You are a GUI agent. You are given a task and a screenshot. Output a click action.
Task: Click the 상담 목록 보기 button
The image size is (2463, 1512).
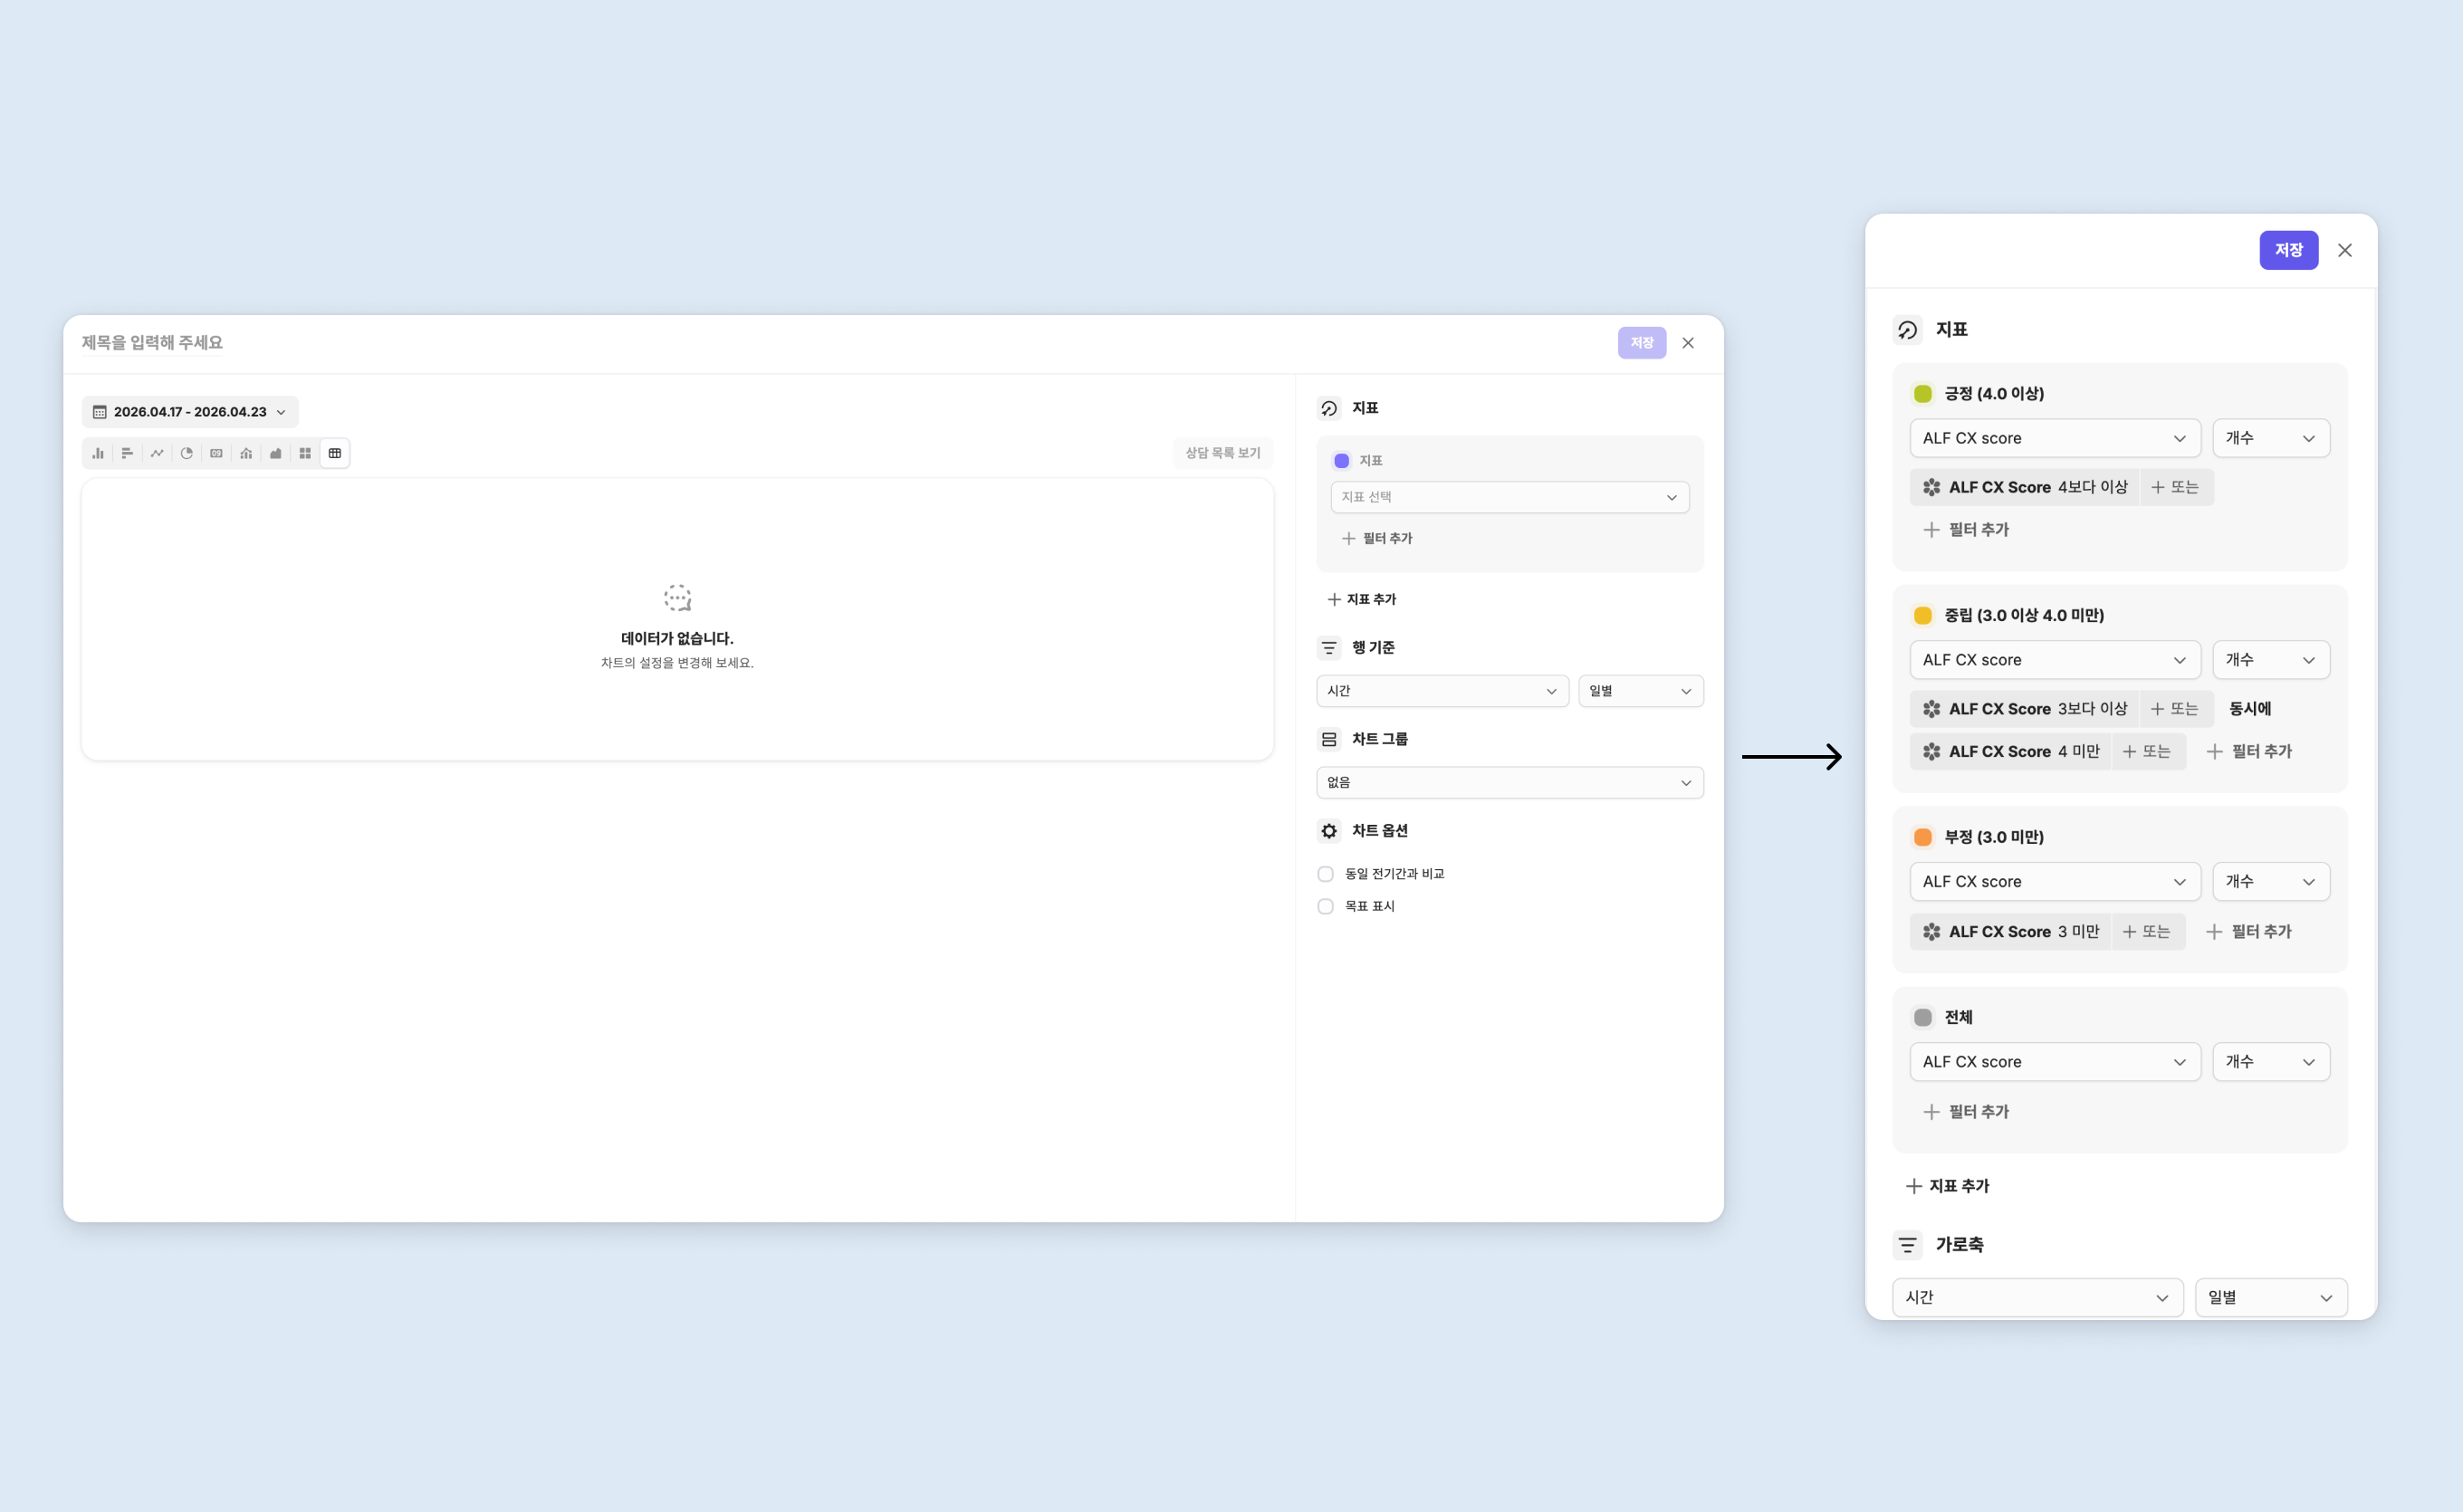click(1222, 453)
